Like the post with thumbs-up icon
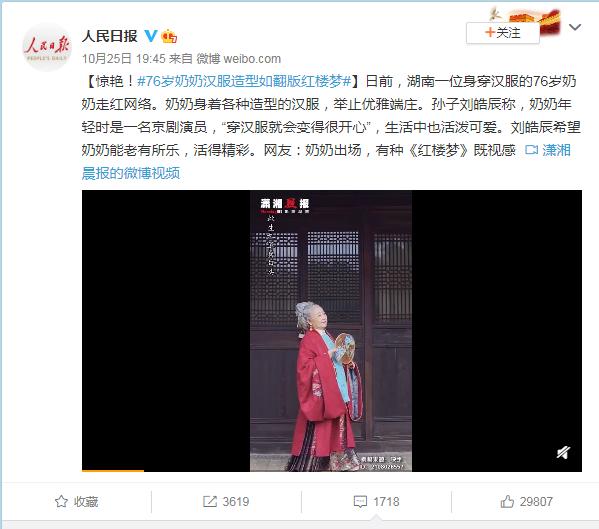Viewport: 599px width, 529px height. (507, 501)
